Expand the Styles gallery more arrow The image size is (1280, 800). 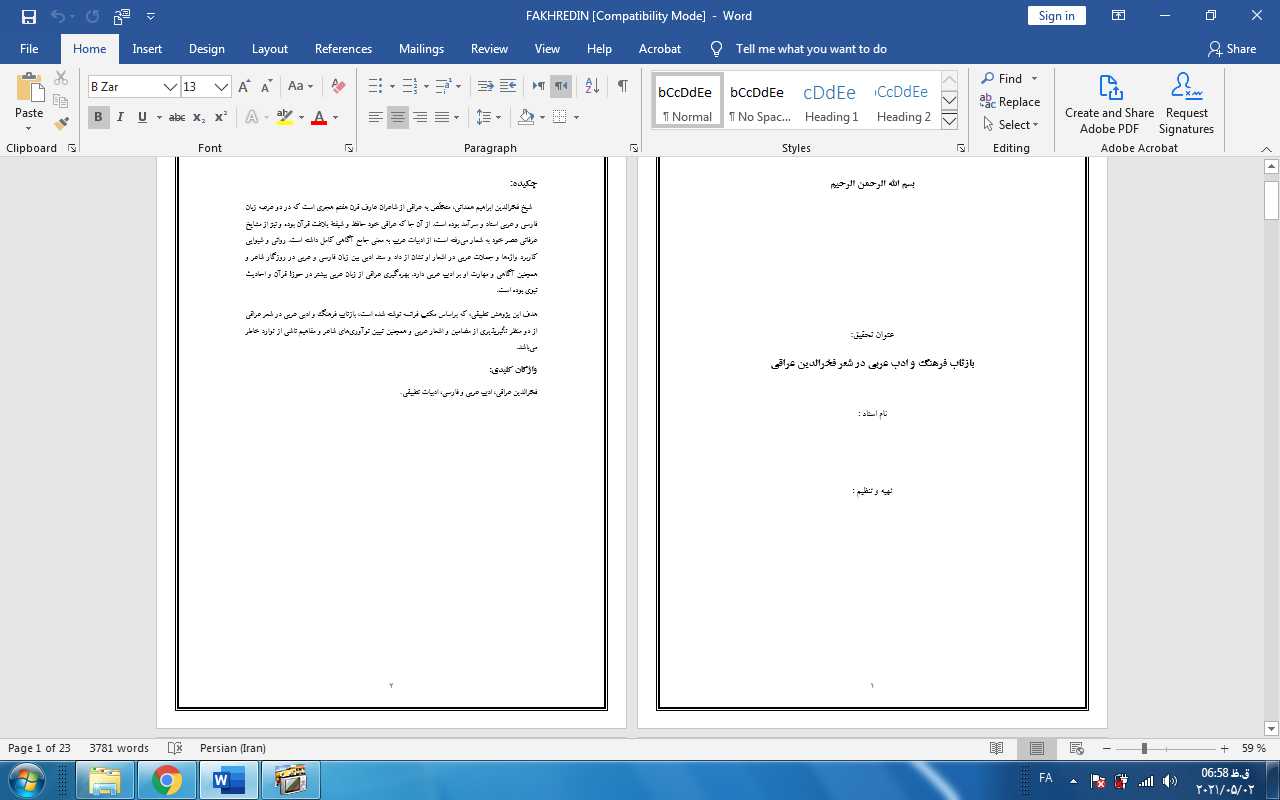(x=949, y=121)
